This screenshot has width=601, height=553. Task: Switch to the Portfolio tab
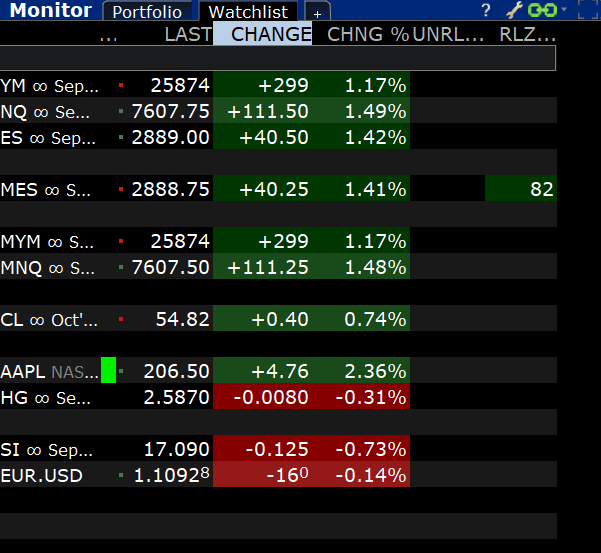[148, 11]
